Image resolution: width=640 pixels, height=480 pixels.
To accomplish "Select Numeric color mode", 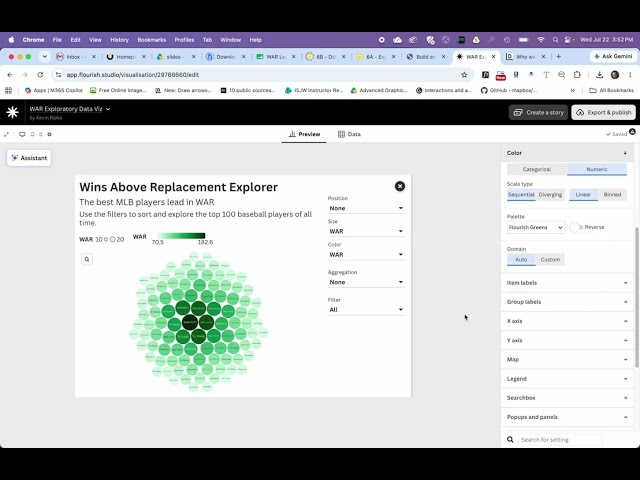I will point(597,169).
